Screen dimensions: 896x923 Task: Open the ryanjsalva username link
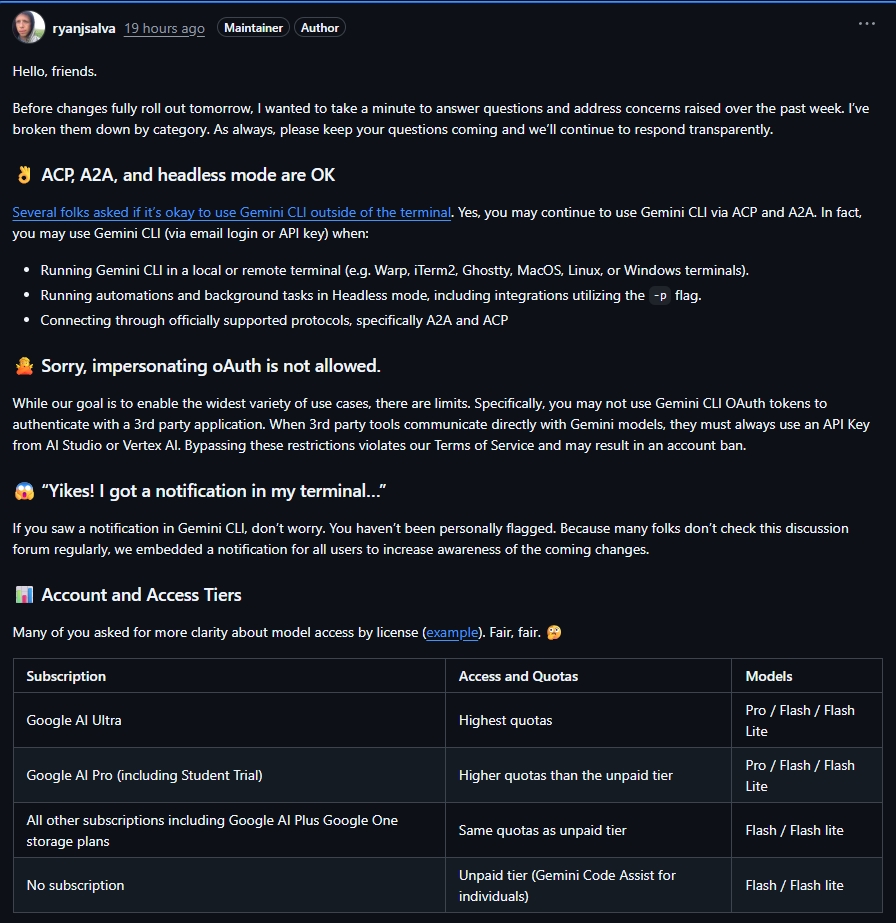pos(84,28)
